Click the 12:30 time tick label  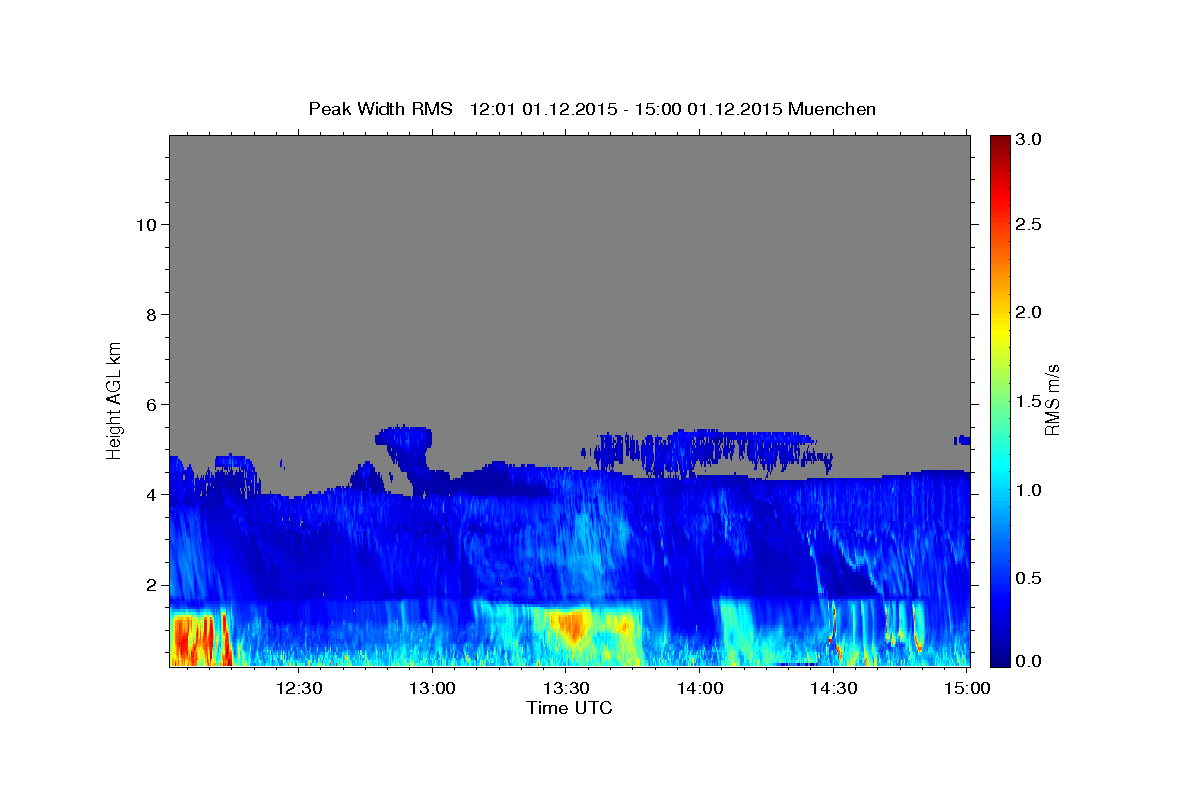click(x=299, y=688)
